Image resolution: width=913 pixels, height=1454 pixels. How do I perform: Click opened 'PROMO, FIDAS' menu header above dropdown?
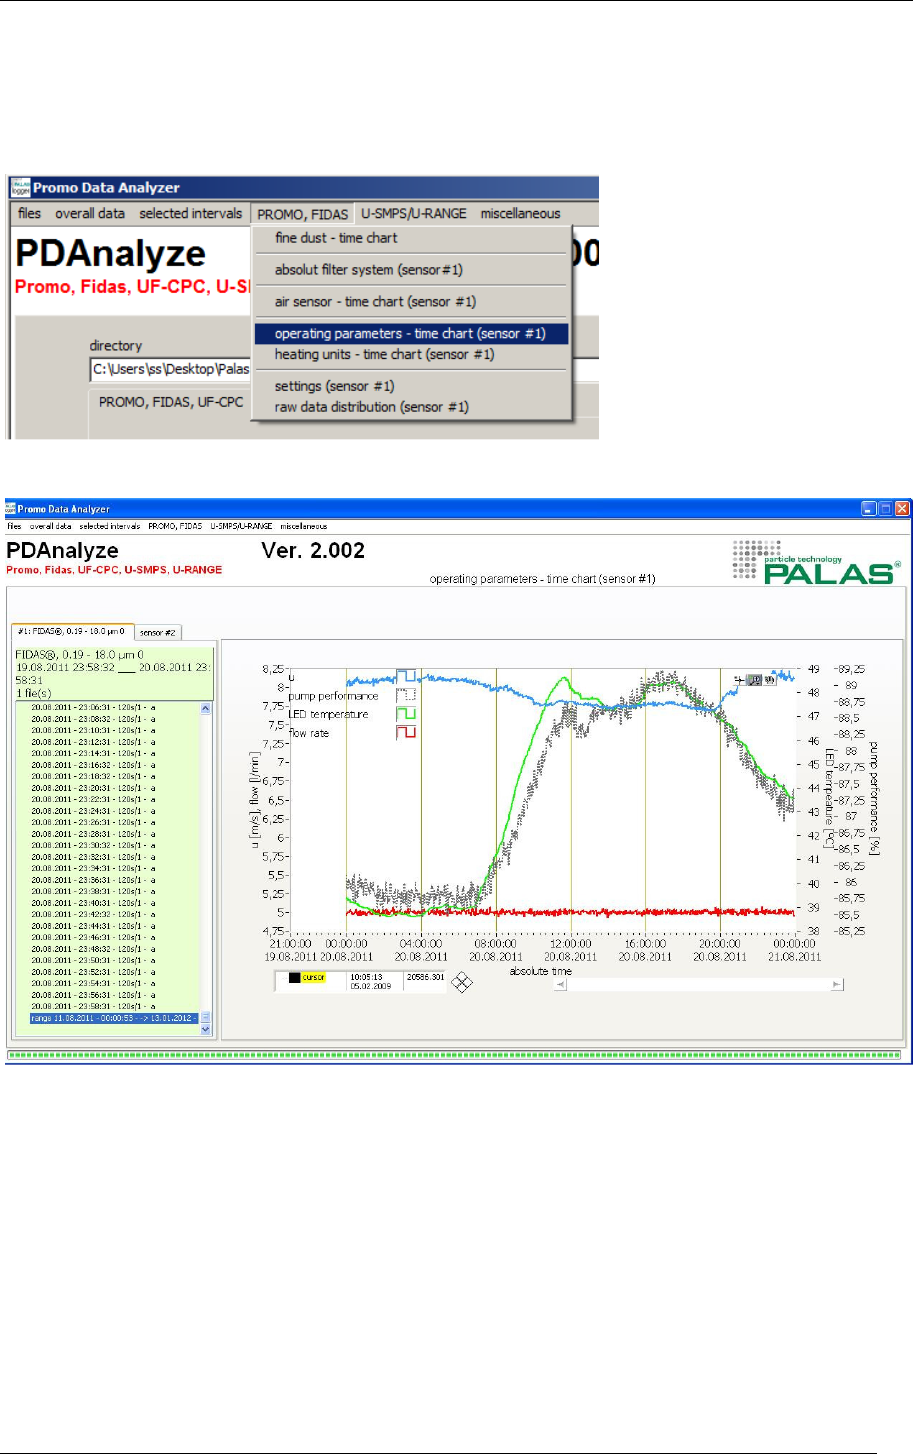tap(303, 214)
